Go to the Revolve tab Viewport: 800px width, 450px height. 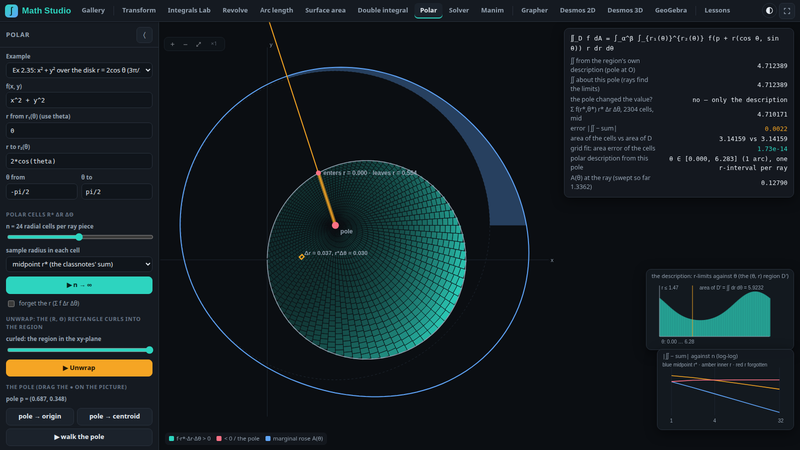coord(235,10)
